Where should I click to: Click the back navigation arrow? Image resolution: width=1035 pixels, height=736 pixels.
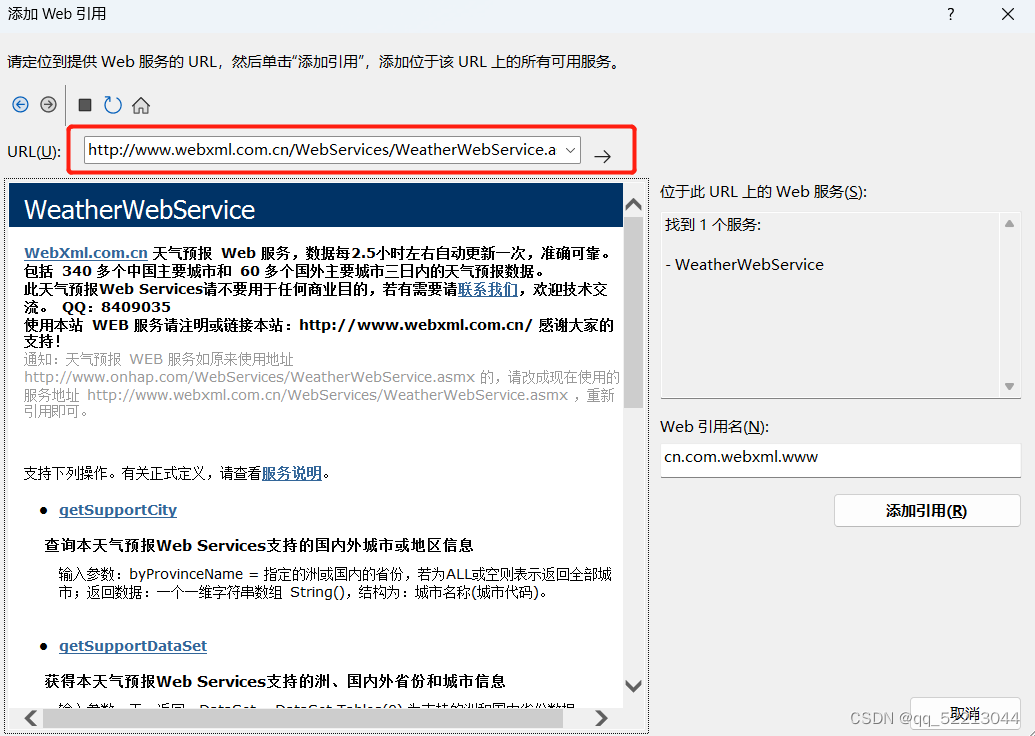[x=20, y=104]
